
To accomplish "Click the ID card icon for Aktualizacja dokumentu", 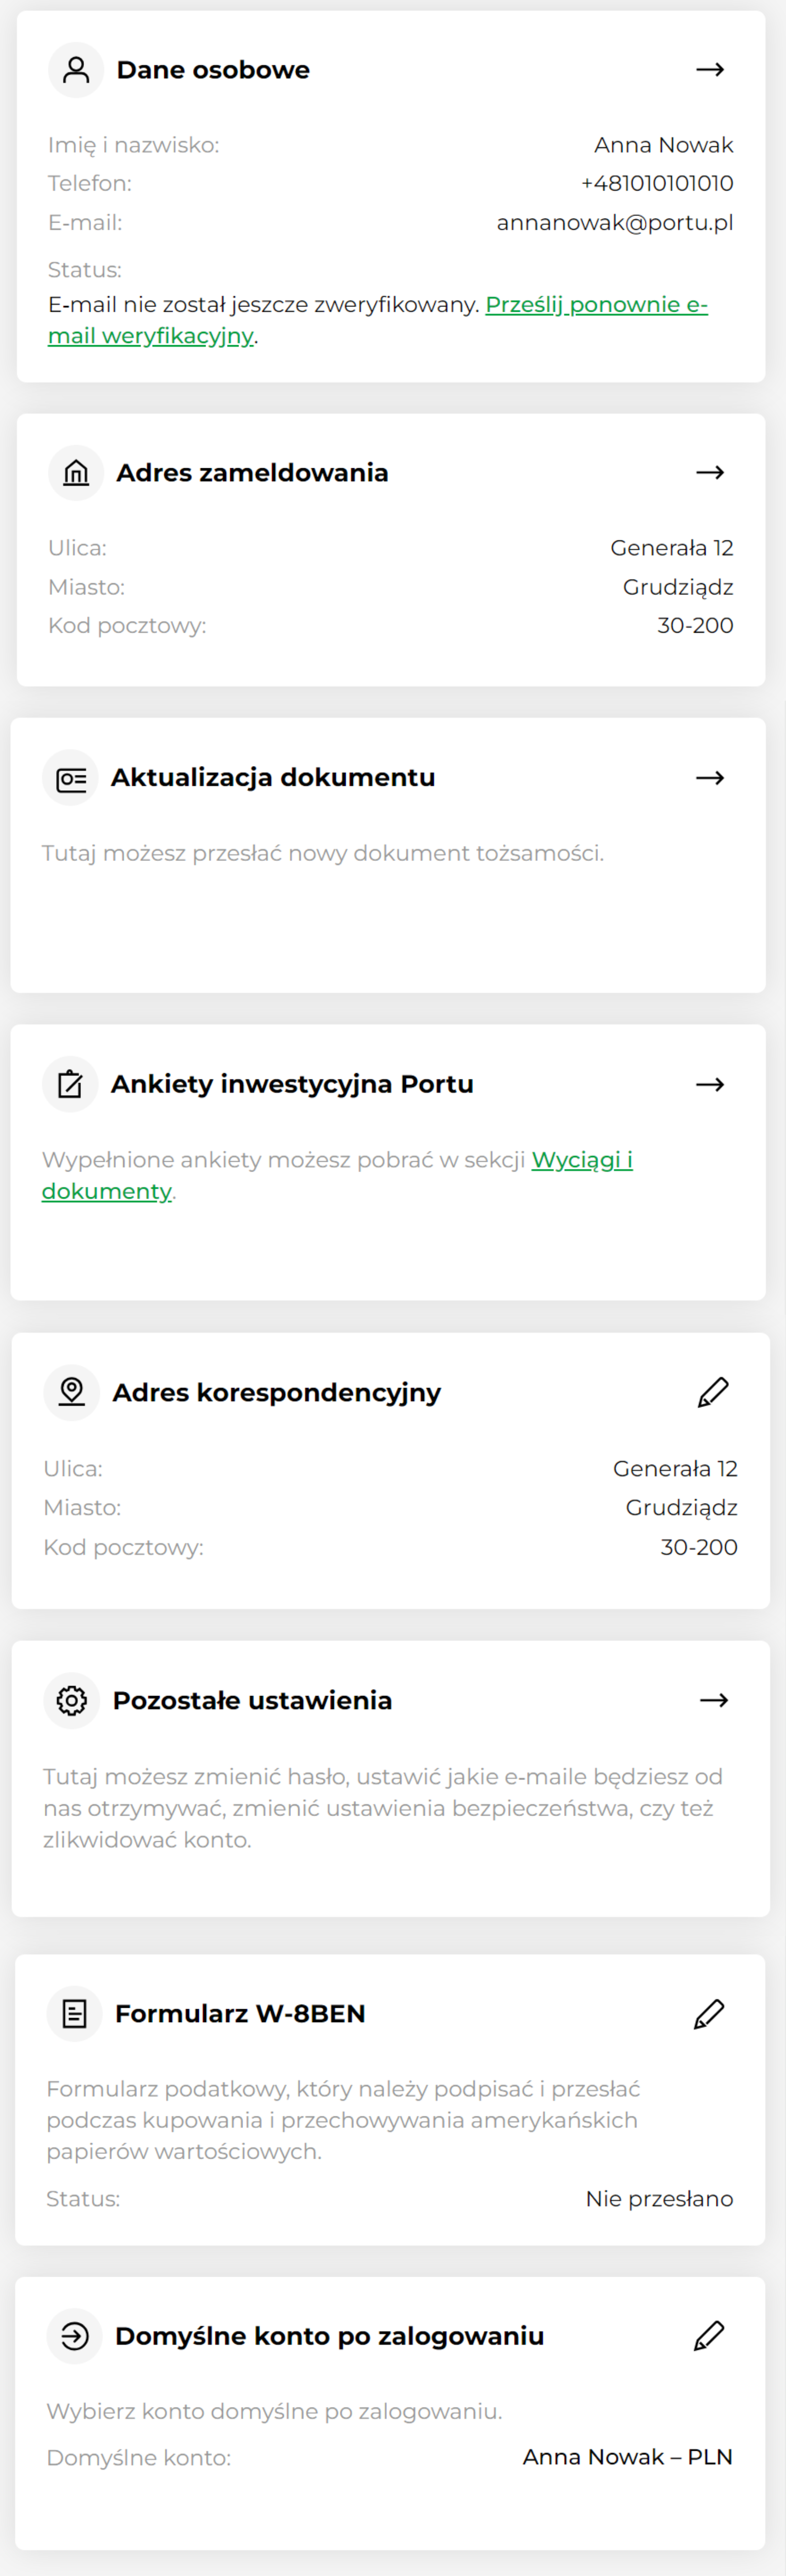I will [x=70, y=778].
